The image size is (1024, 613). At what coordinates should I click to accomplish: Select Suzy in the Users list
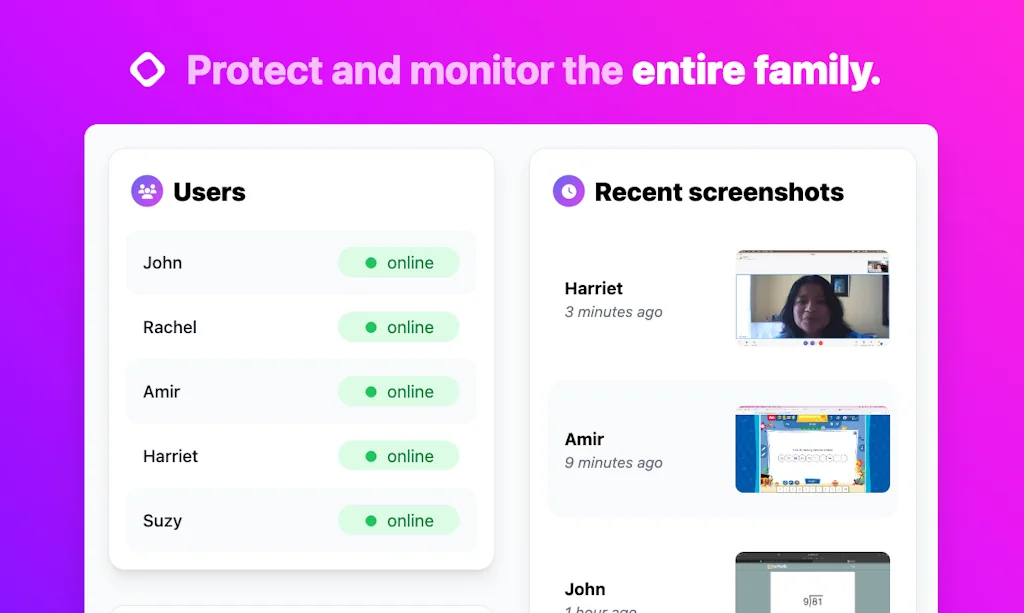(x=163, y=521)
